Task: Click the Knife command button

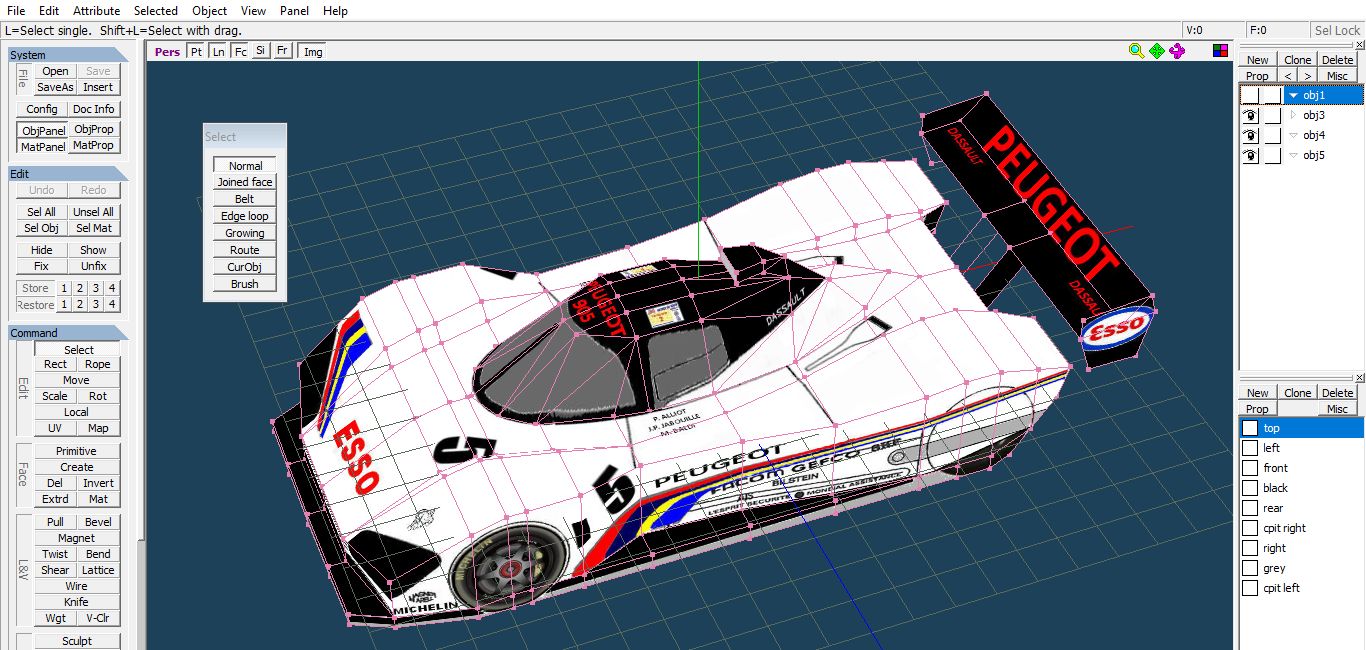Action: click(x=76, y=602)
